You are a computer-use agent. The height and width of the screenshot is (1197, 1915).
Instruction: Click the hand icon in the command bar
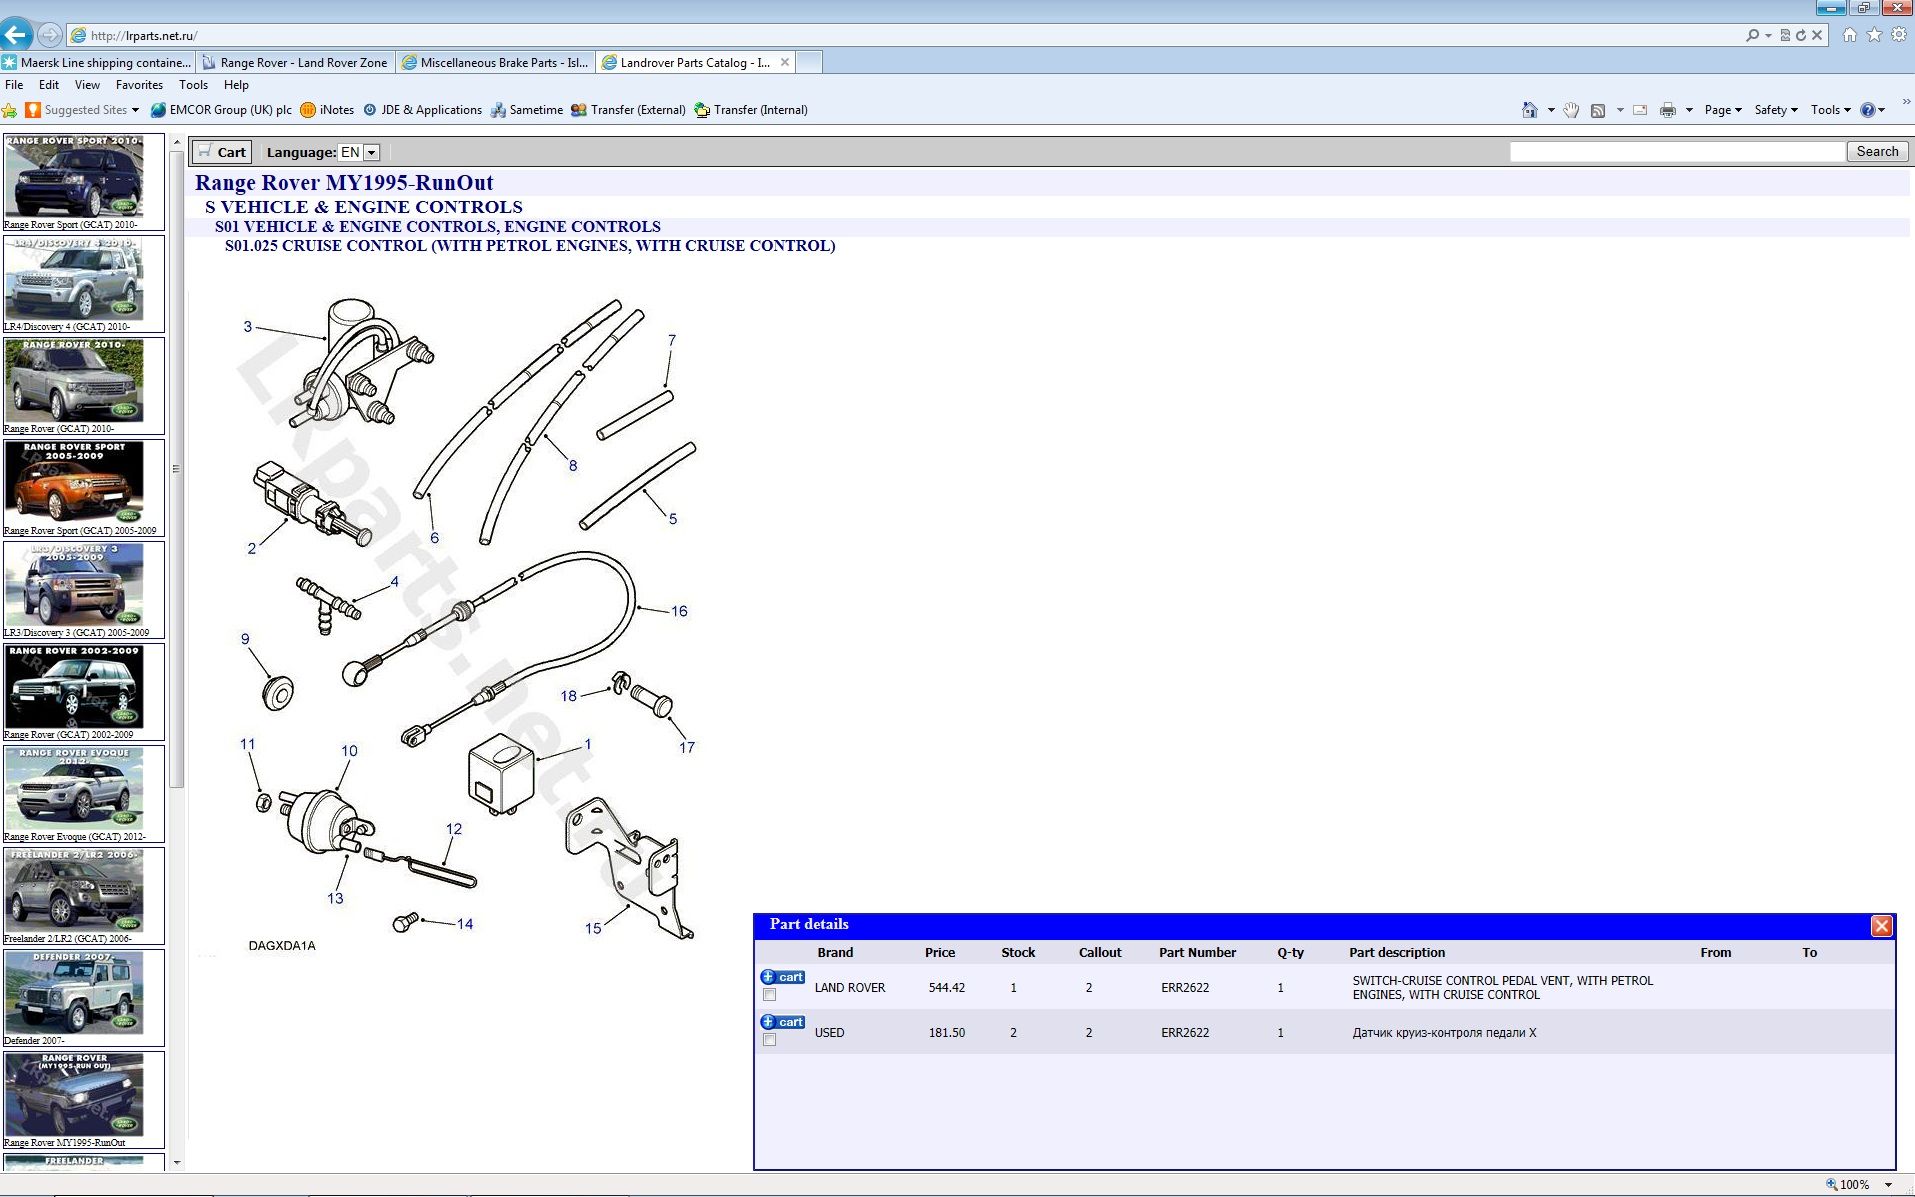(1571, 110)
